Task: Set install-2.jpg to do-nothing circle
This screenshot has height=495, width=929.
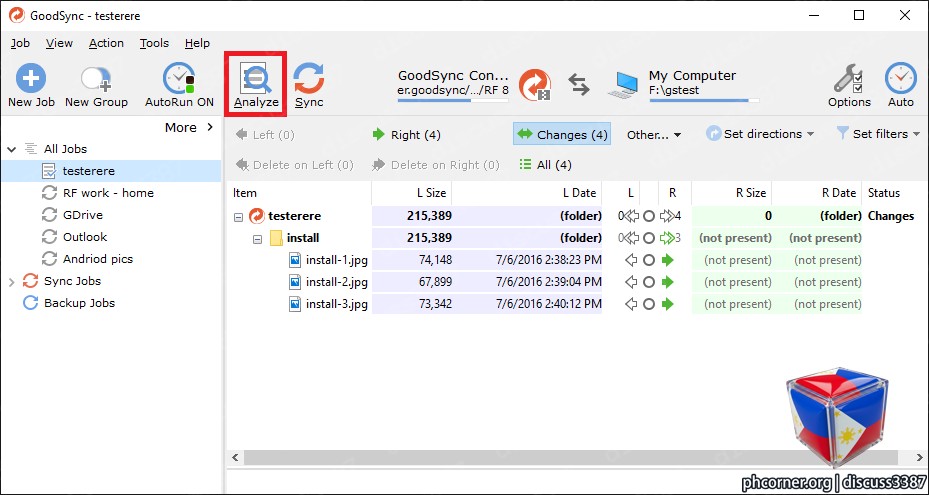Action: 649,282
